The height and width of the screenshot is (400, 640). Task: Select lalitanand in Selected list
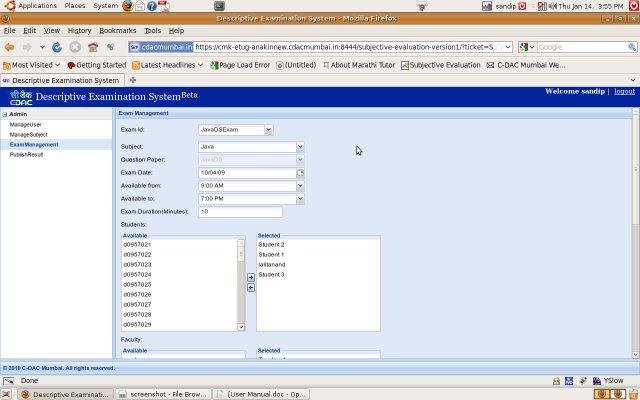(271, 264)
